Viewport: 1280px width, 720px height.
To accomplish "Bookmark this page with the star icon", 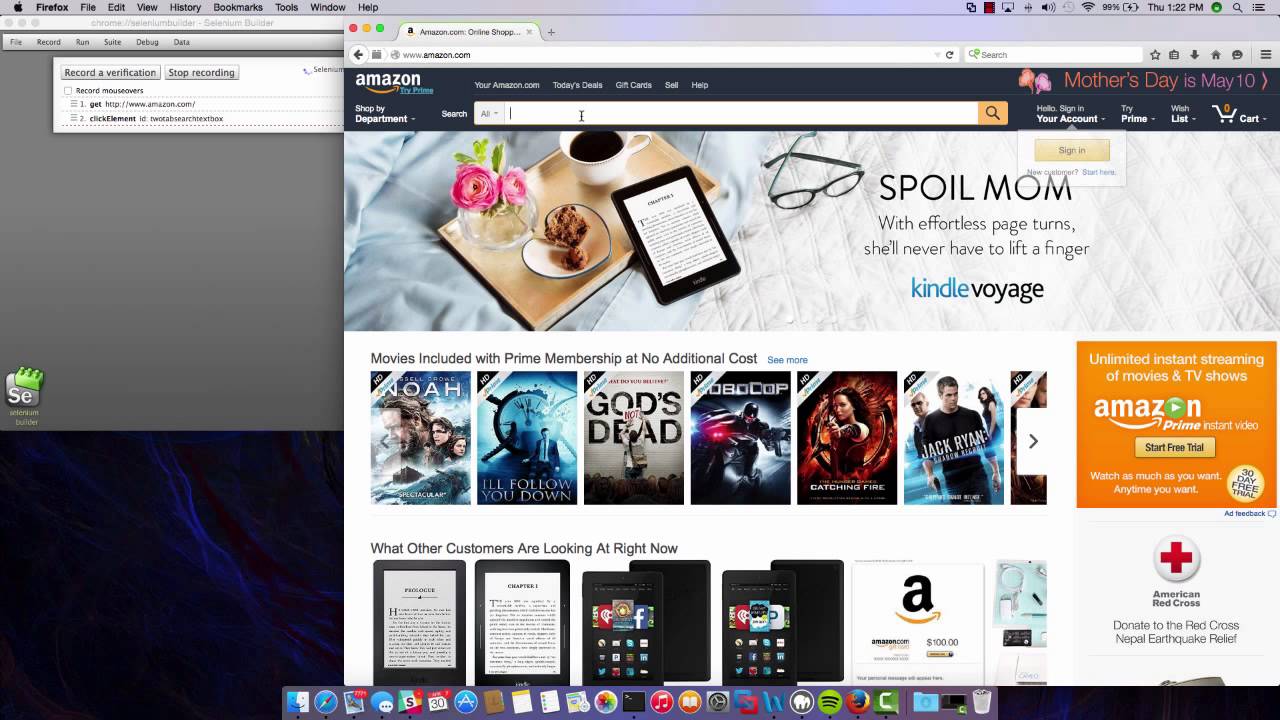I will click(1155, 55).
